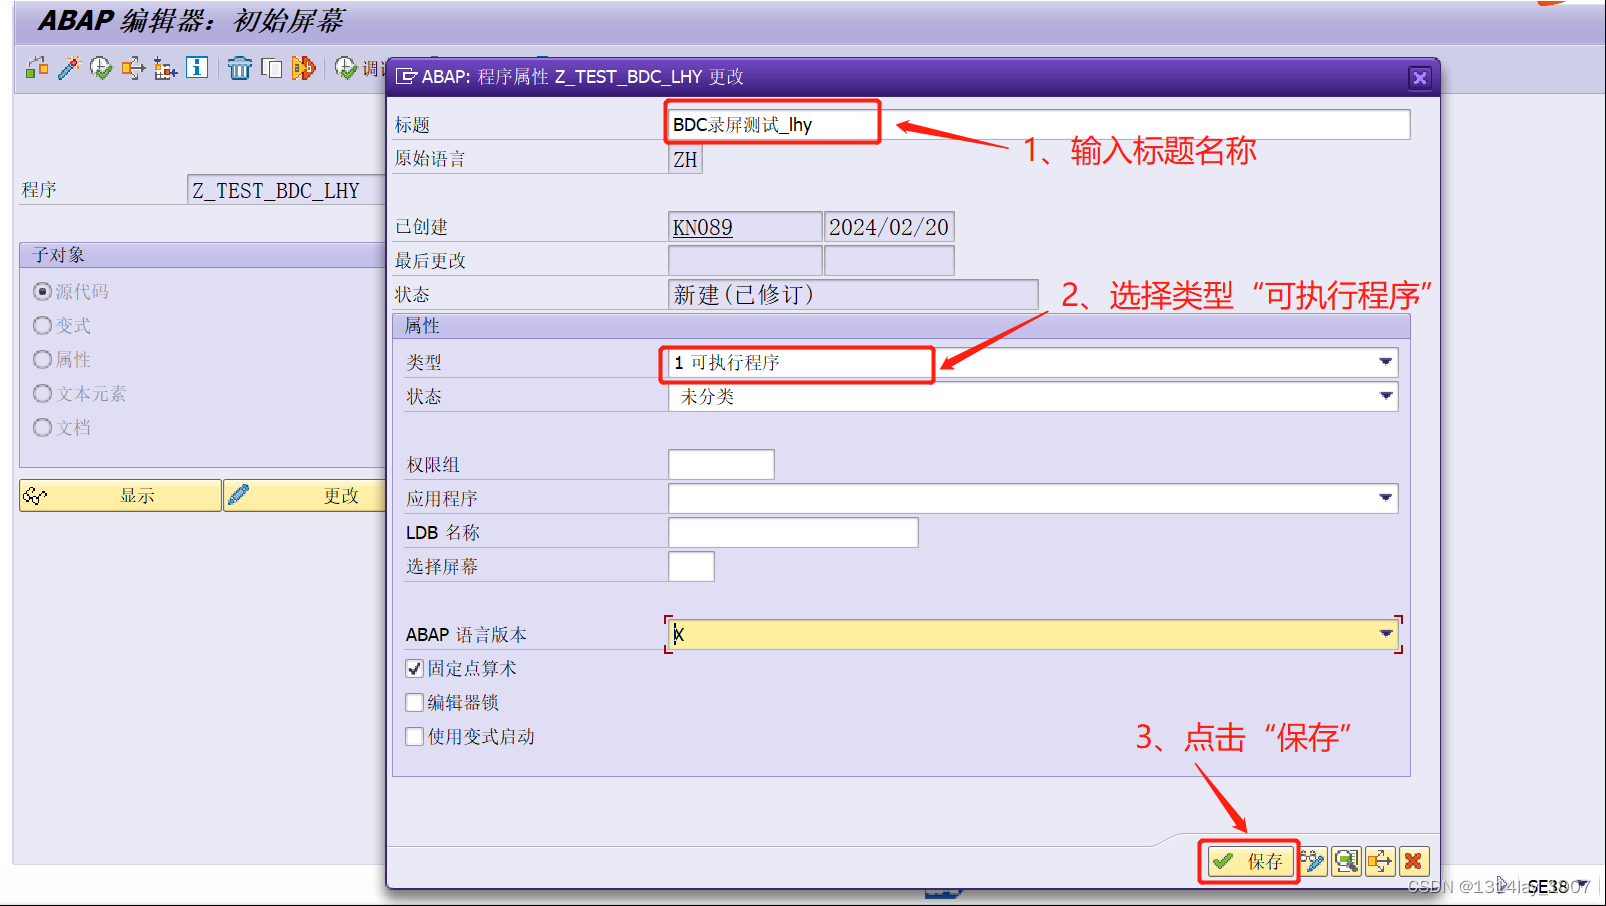Open the 应用程序 dropdown arrow

point(1385,498)
